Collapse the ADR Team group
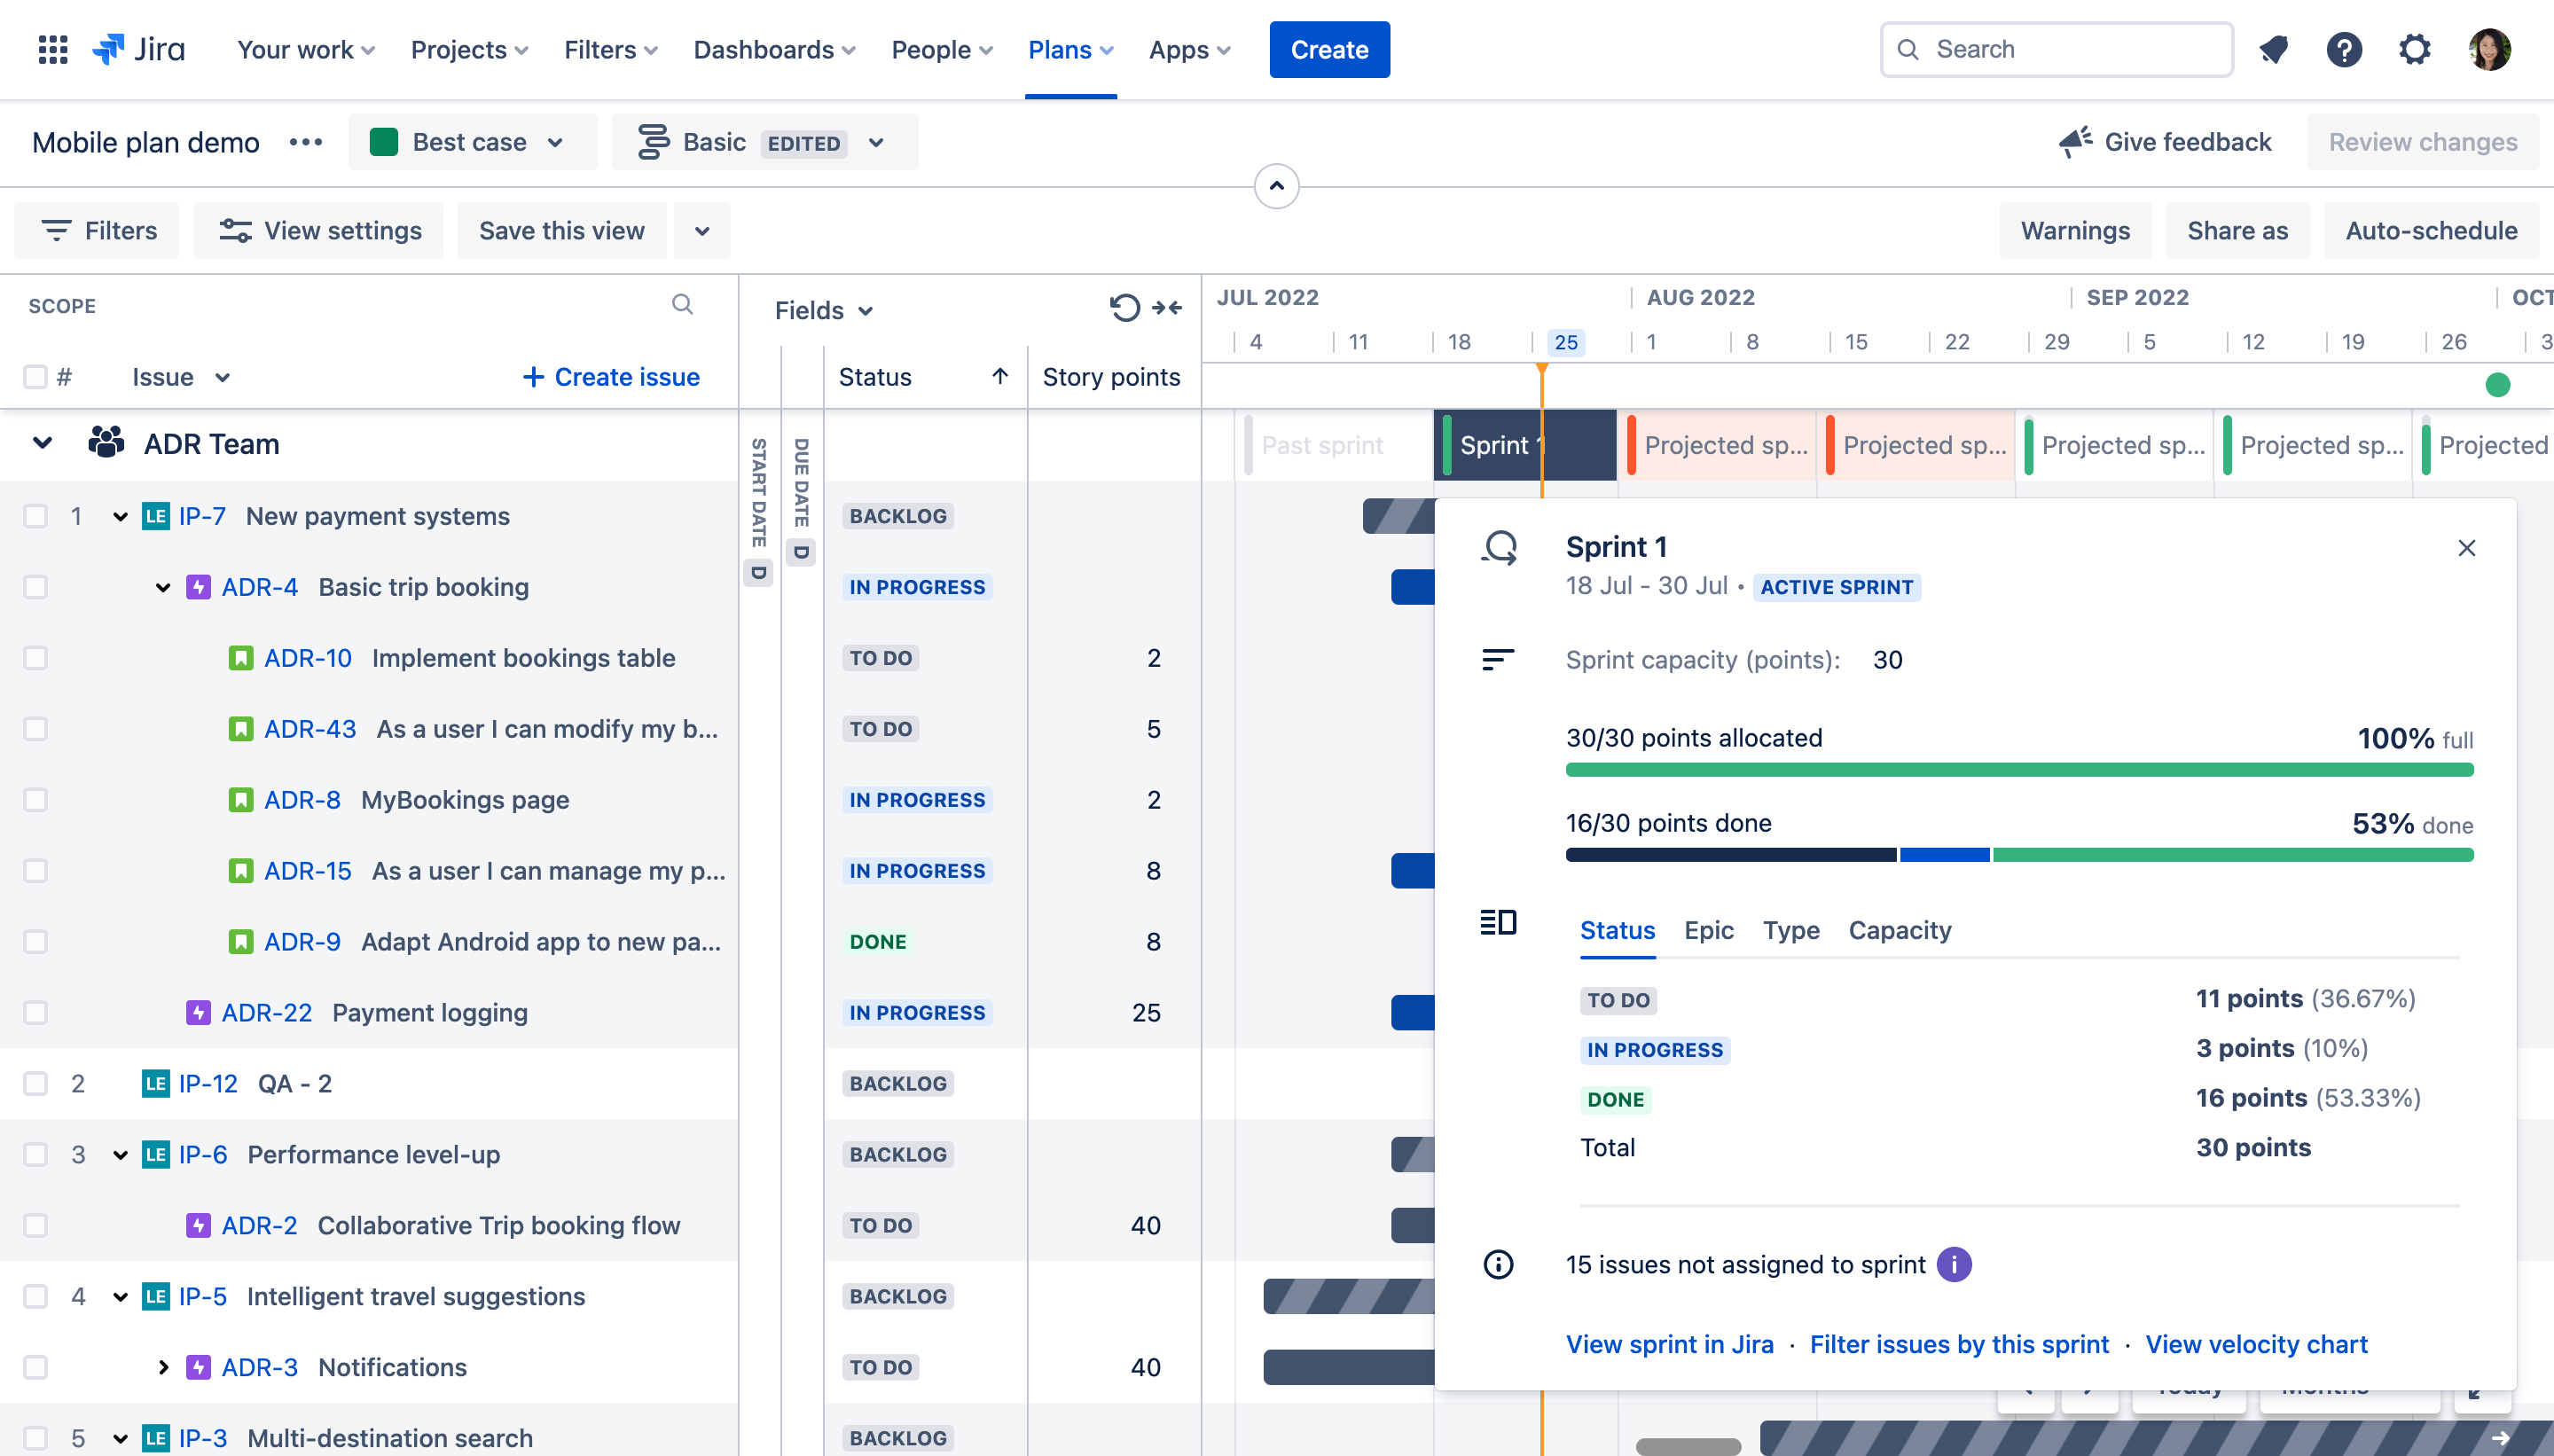This screenshot has width=2554, height=1456. click(42, 443)
